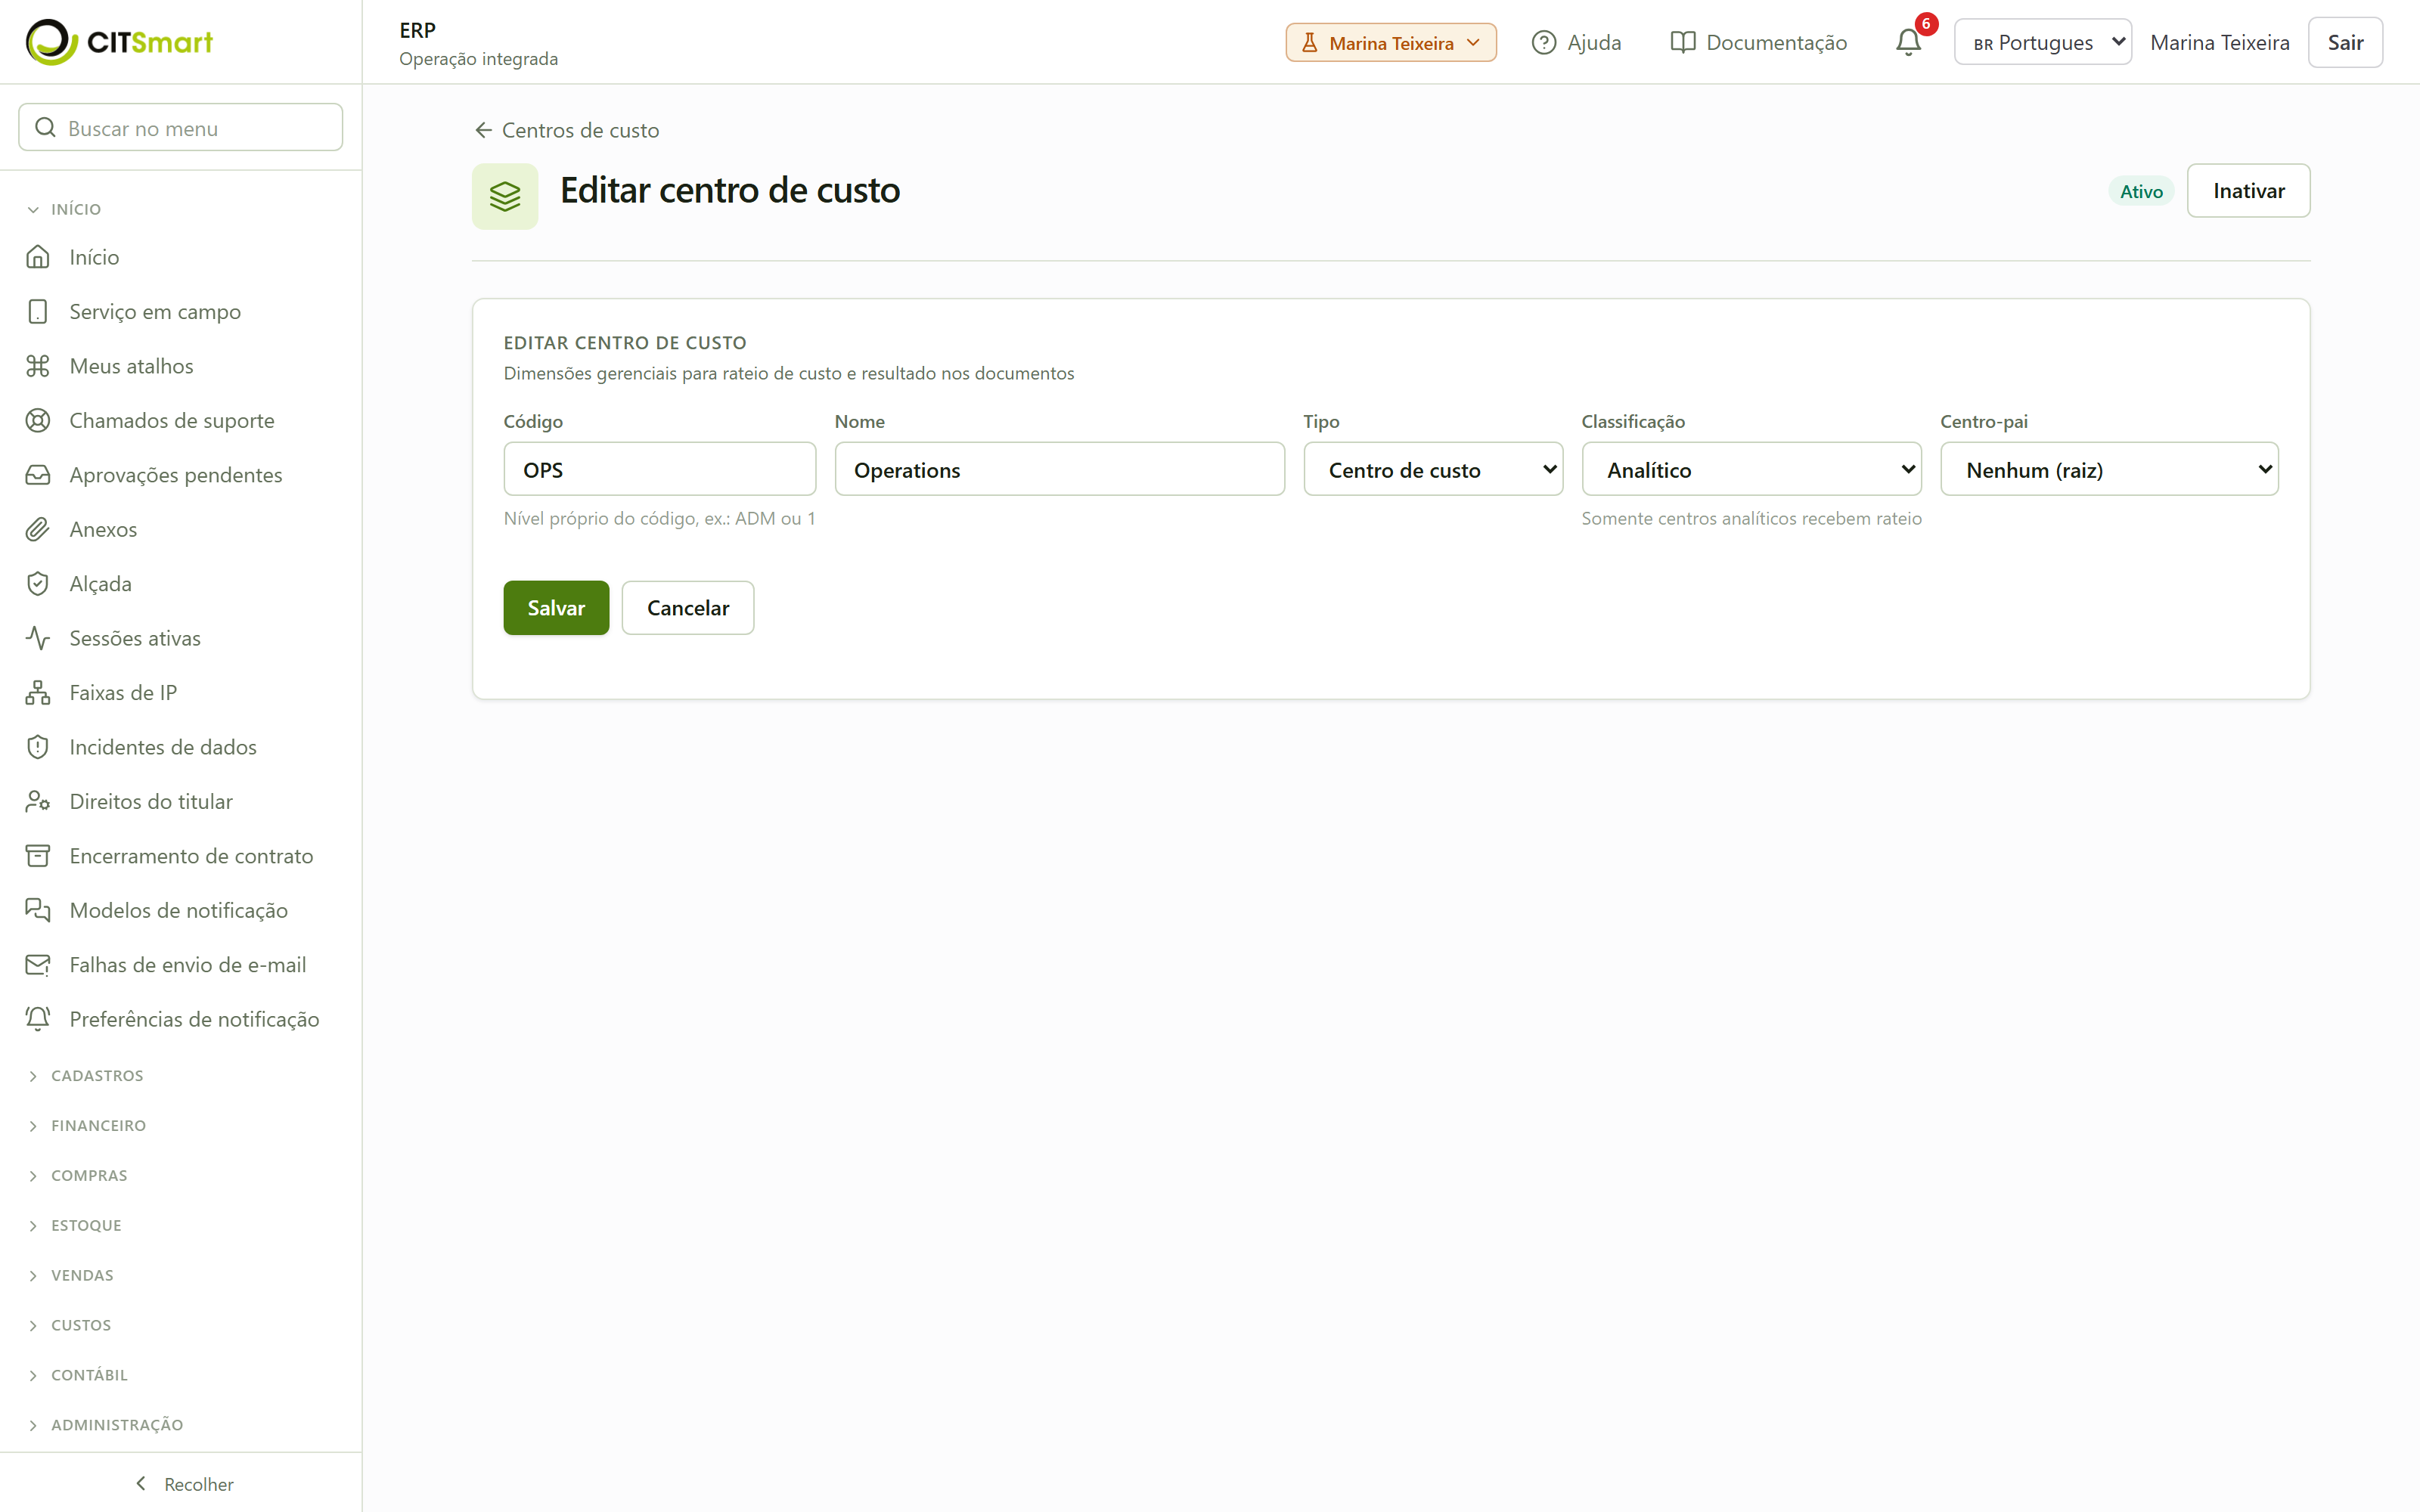Log out with the Sair button
2420x1512 pixels.
[x=2345, y=42]
